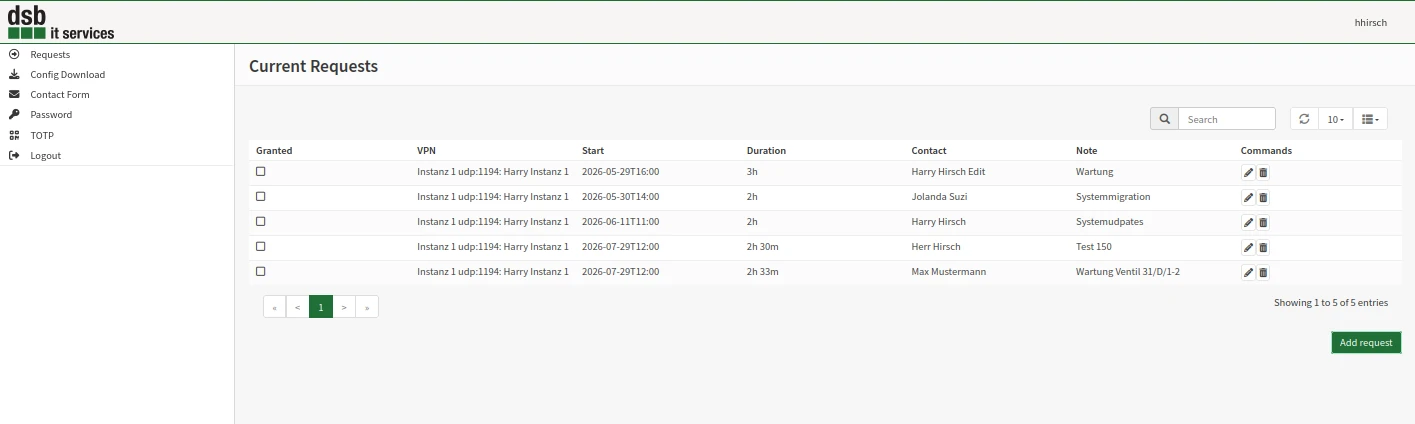The width and height of the screenshot is (1415, 424).
Task: Click the Add request button
Action: coord(1366,342)
